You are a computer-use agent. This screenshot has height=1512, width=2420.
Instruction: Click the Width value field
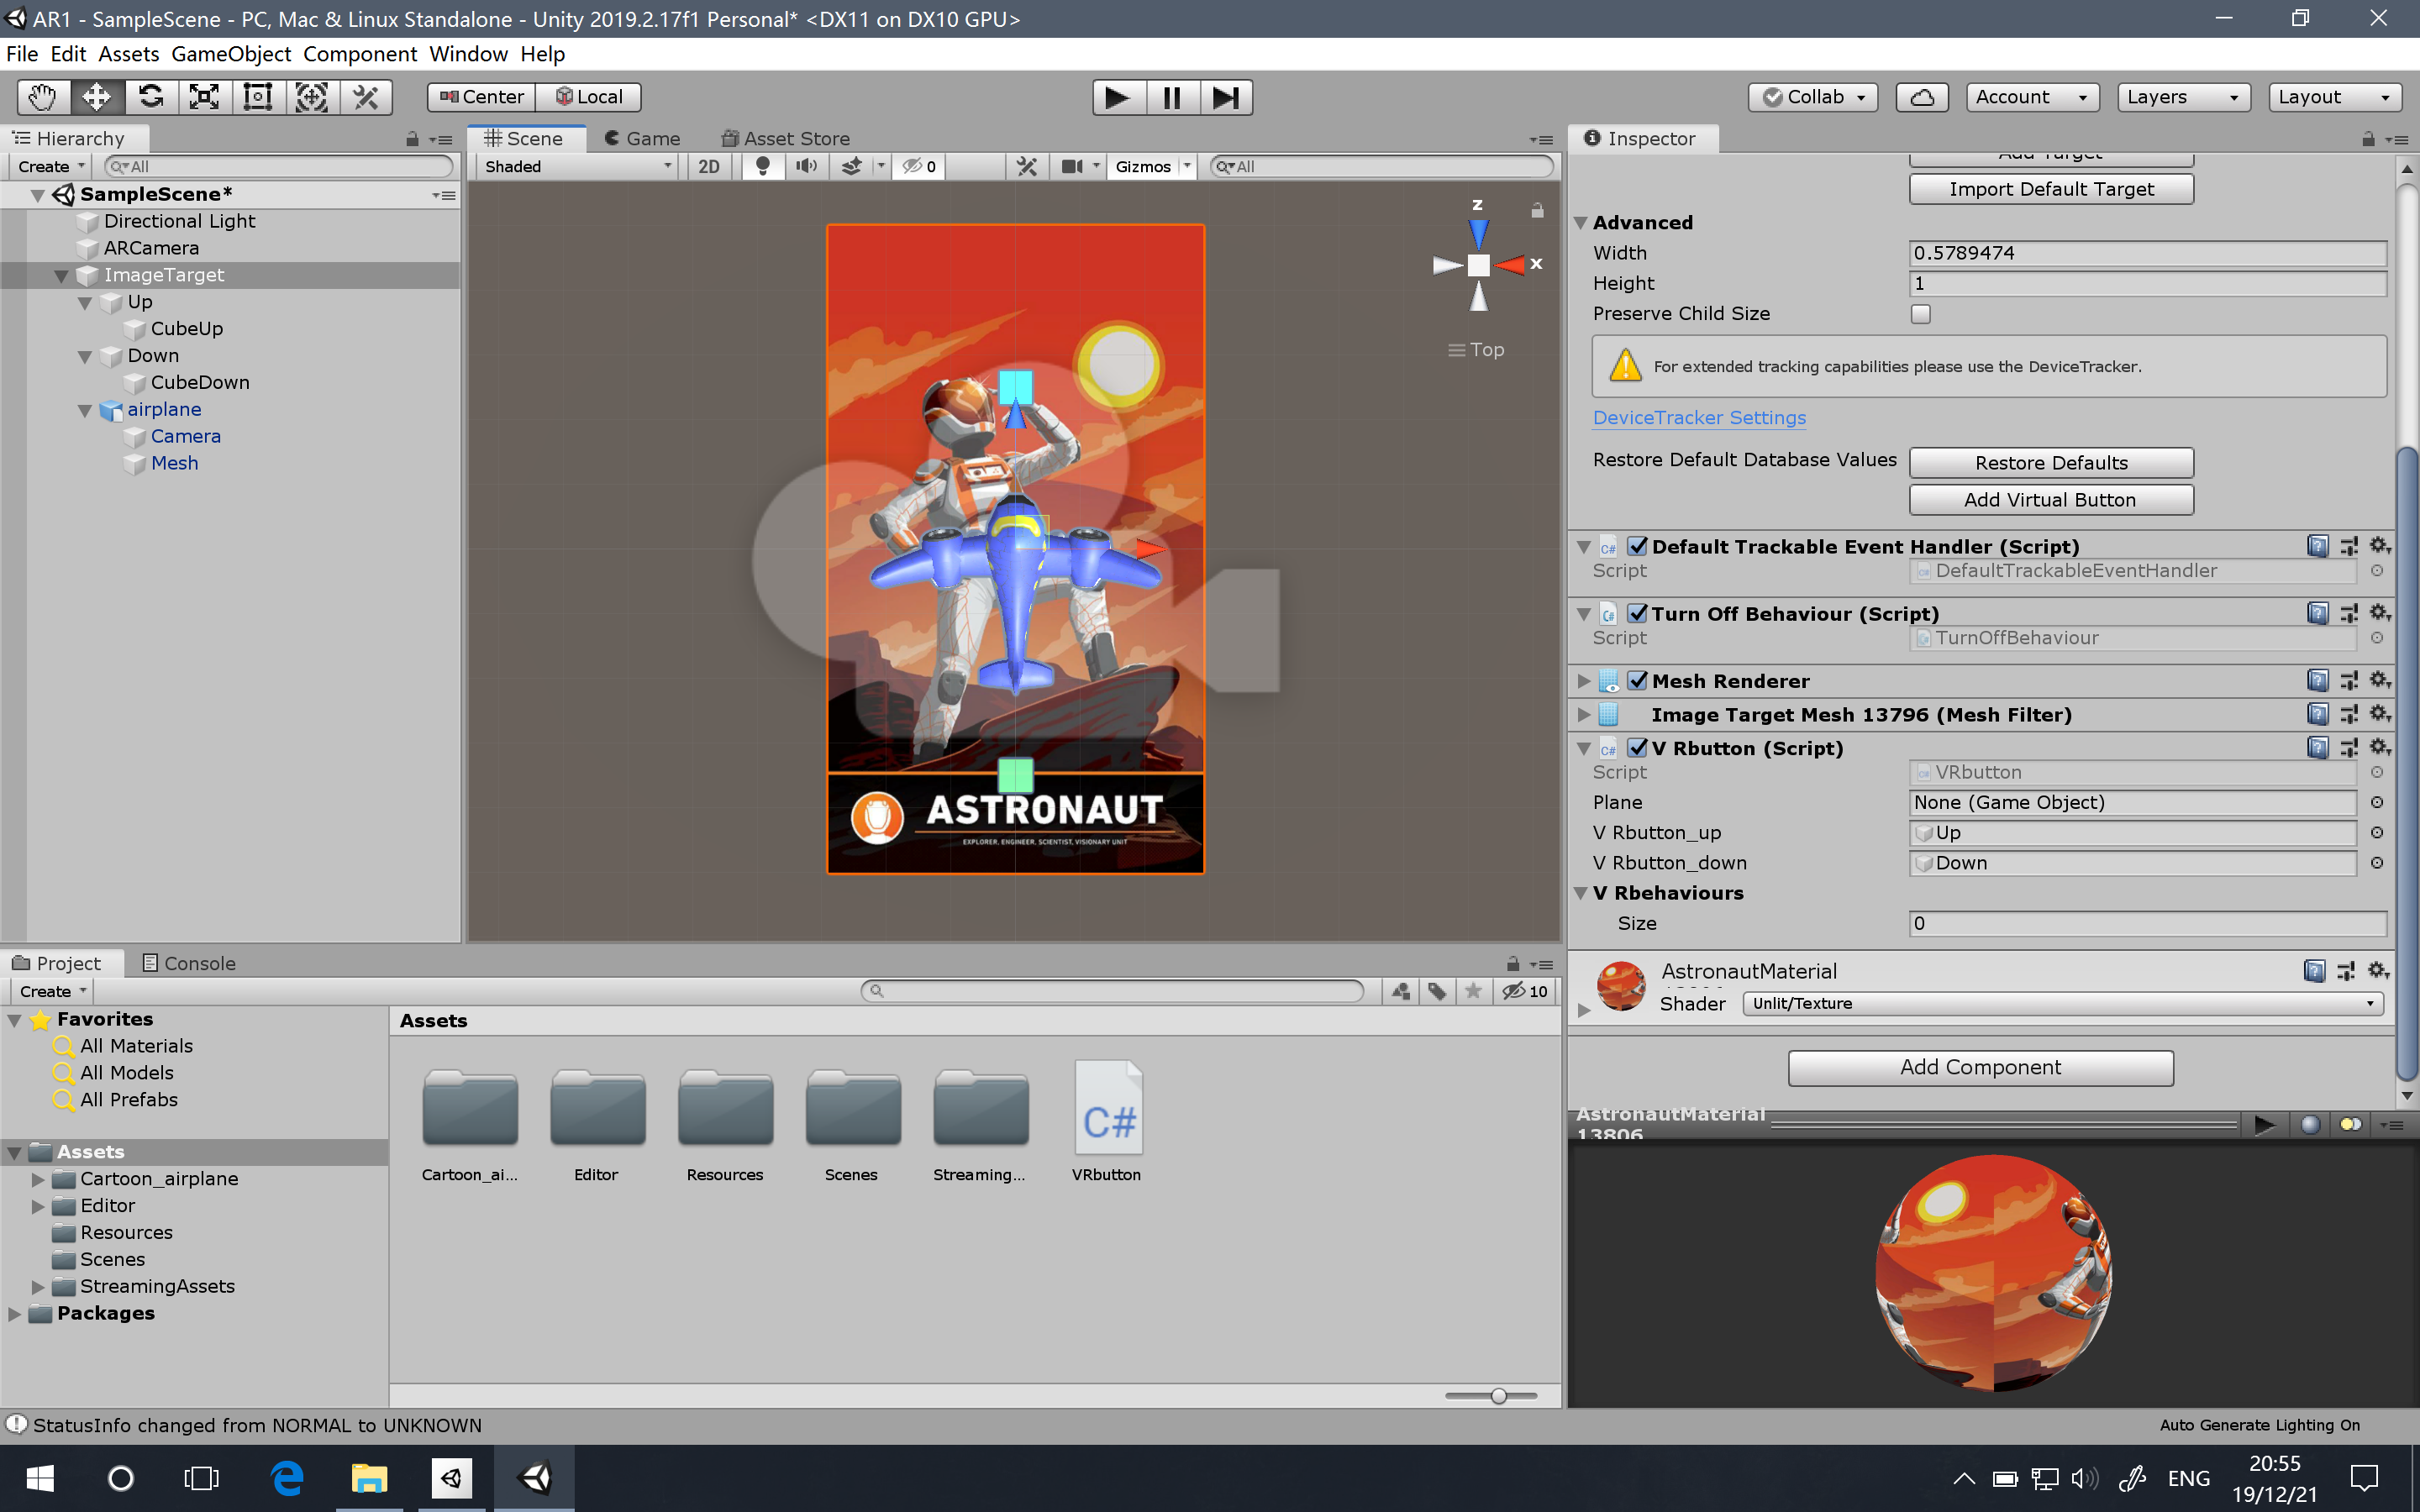2147,253
